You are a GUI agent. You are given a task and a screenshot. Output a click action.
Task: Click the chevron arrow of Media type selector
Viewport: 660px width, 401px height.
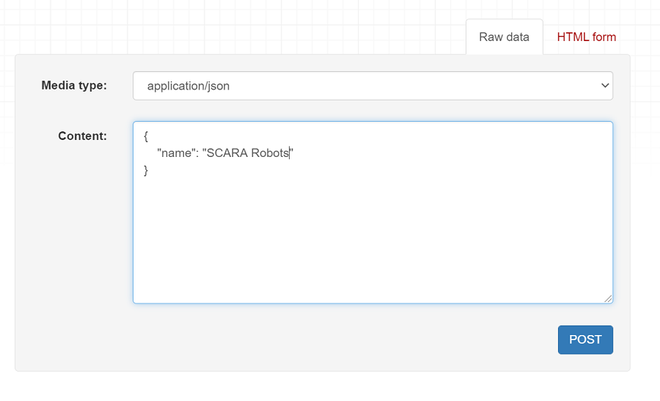coord(605,85)
